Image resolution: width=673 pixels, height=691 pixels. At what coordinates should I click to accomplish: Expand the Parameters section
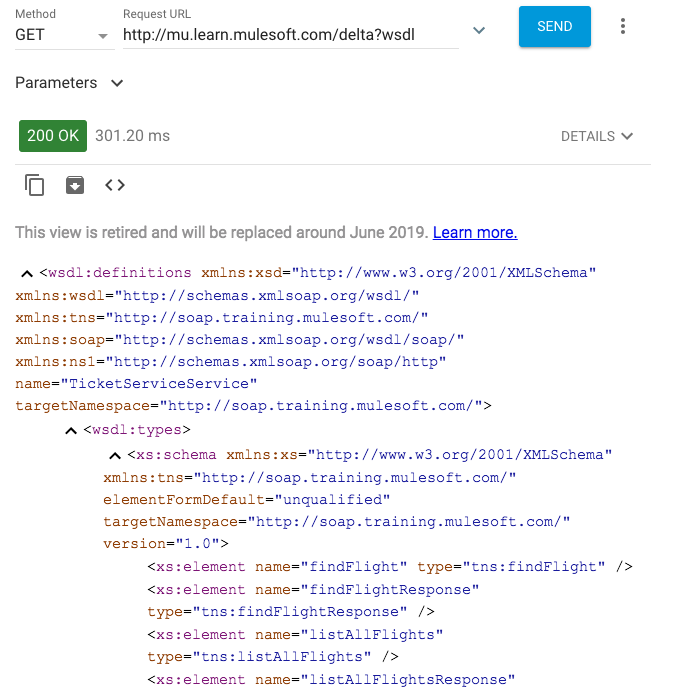[x=69, y=83]
